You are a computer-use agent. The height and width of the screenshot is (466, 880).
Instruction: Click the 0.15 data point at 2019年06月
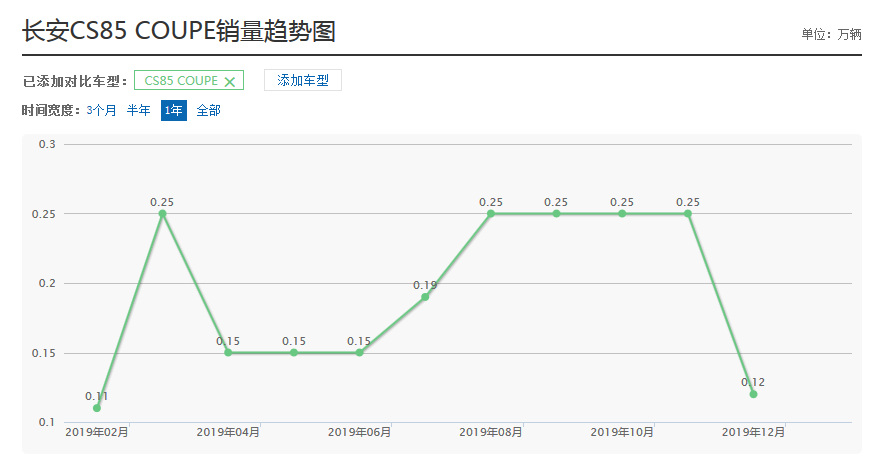[360, 353]
